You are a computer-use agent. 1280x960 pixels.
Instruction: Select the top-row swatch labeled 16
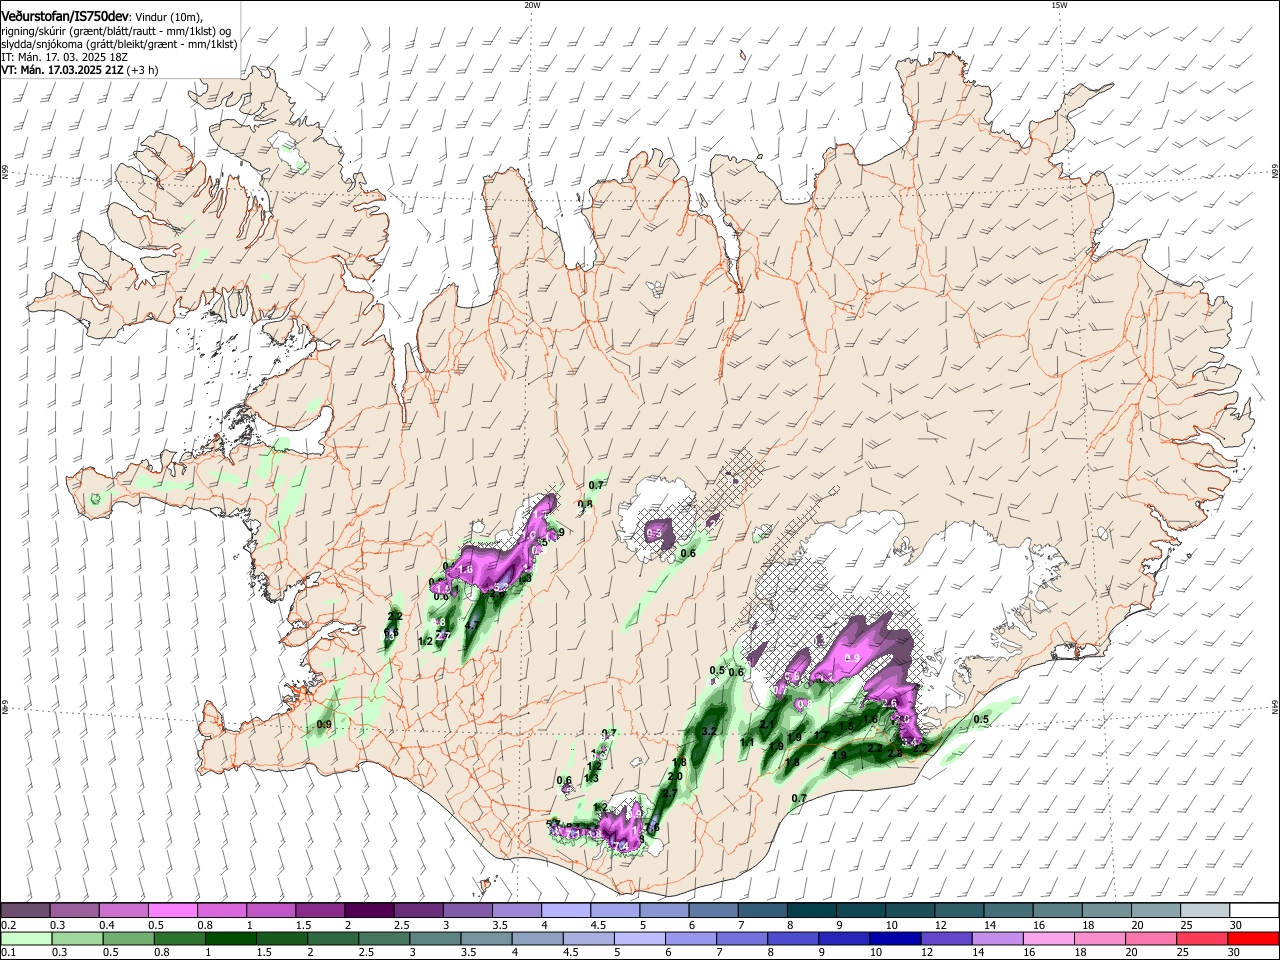pos(1056,911)
